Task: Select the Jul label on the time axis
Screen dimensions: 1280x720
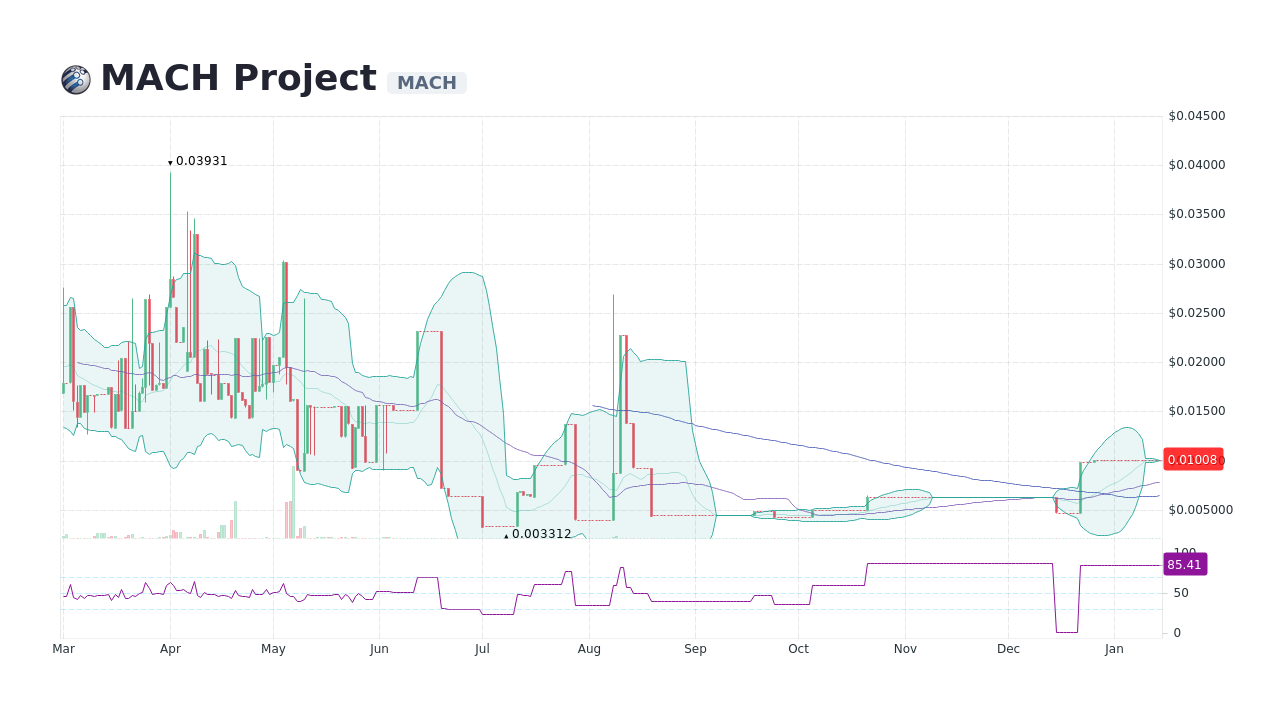Action: click(x=482, y=648)
